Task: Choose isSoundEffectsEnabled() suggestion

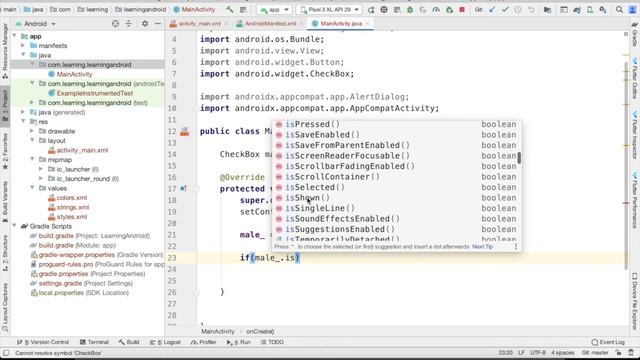Action: [x=396, y=219]
